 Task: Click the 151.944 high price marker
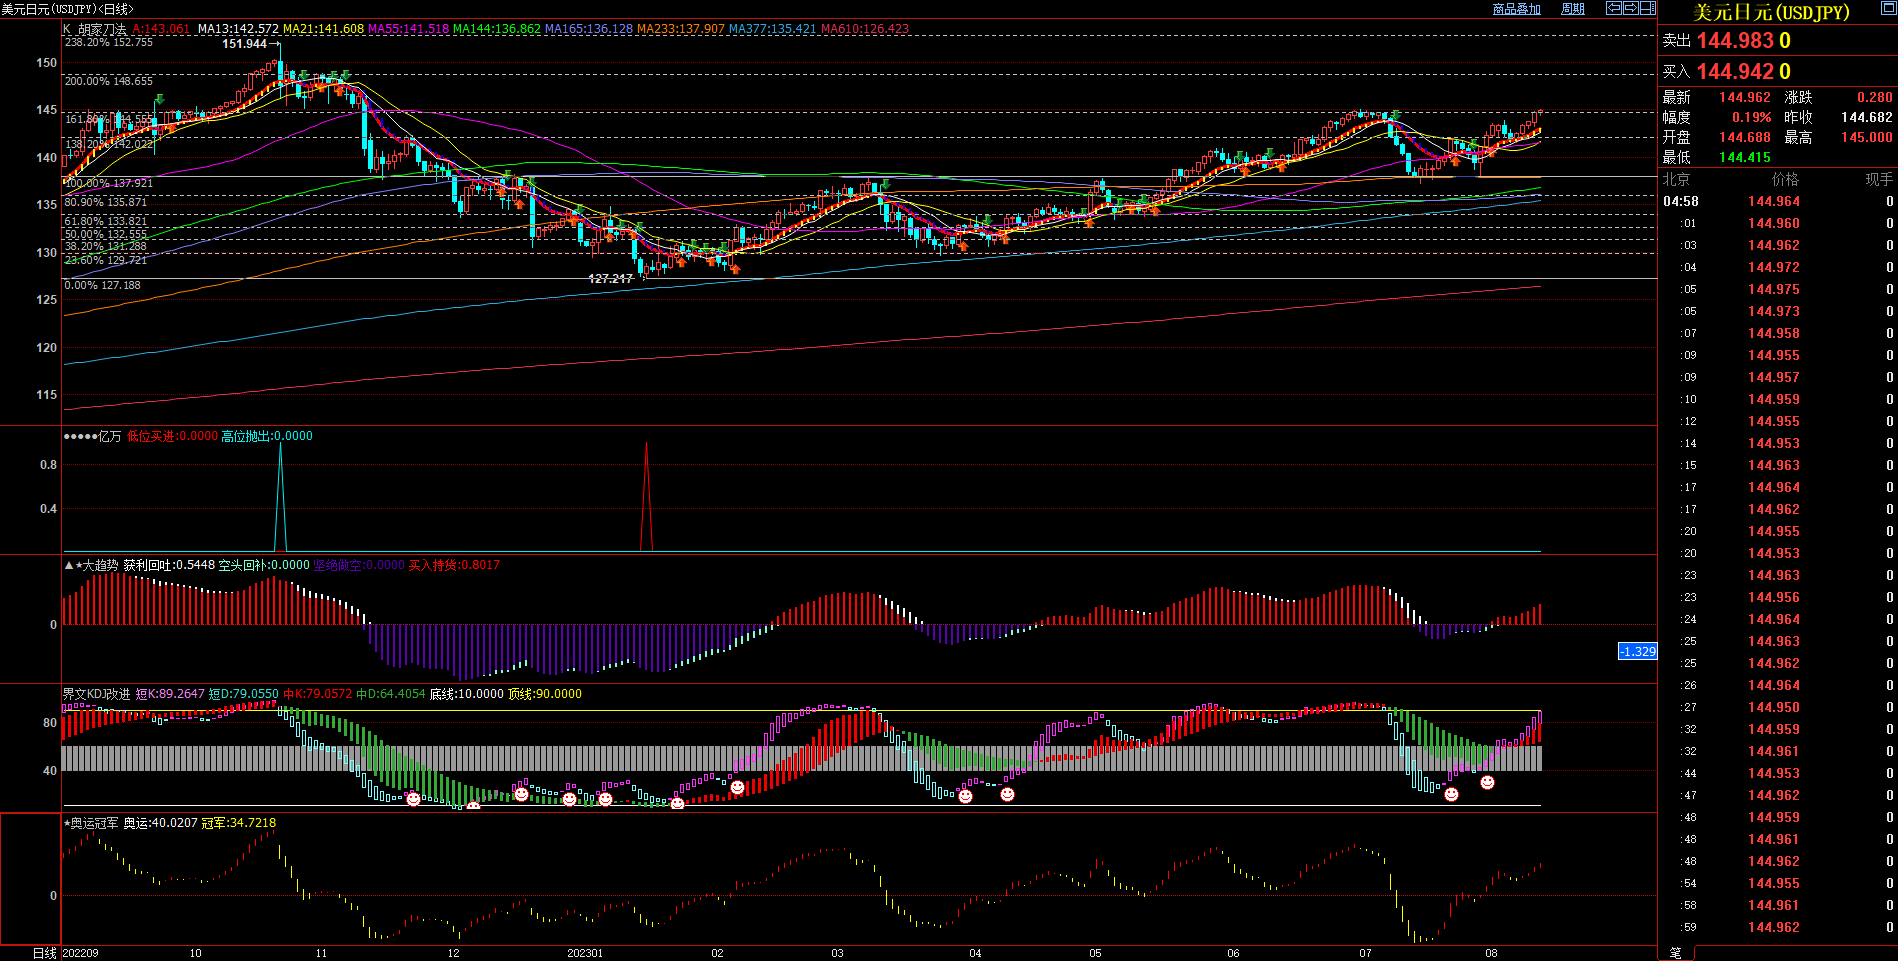click(x=244, y=44)
